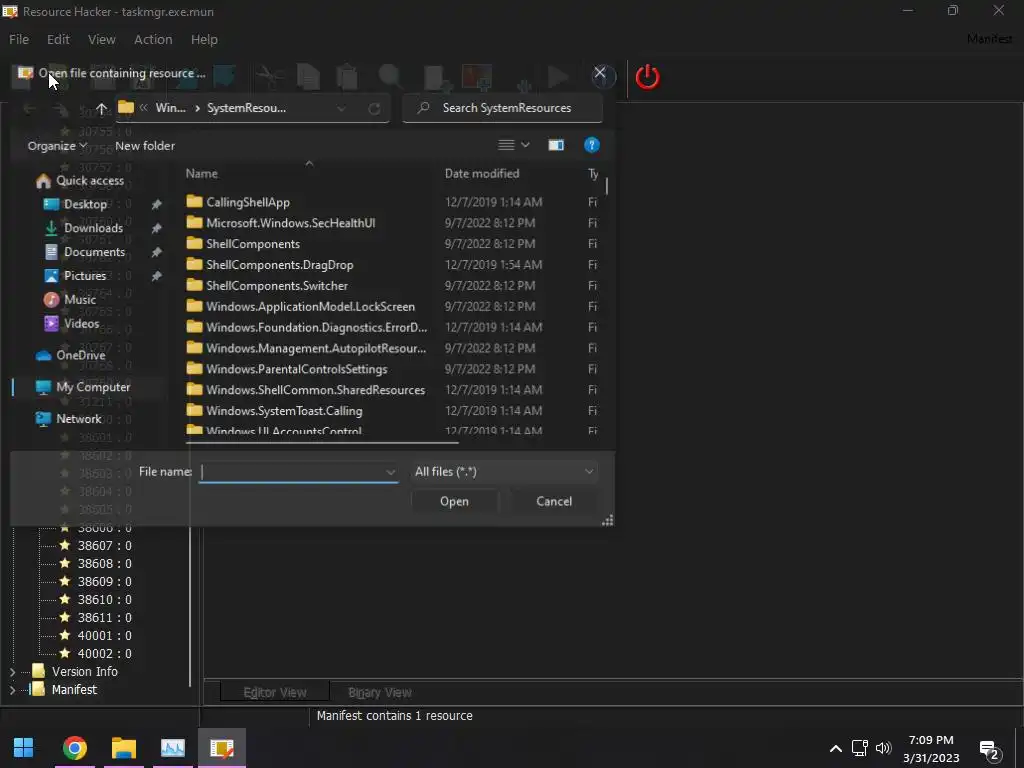1024x768 pixels.
Task: Unpin Documents using its pin icon
Action: 156,252
